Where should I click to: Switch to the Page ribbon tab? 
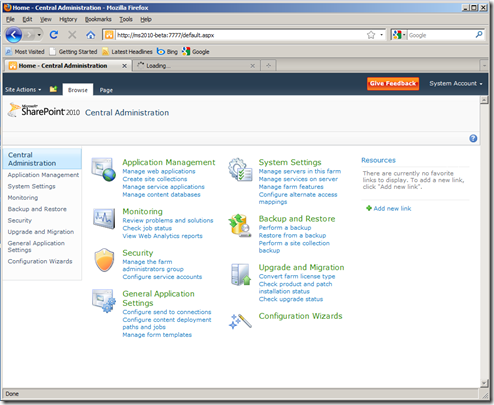pyautogui.click(x=106, y=90)
